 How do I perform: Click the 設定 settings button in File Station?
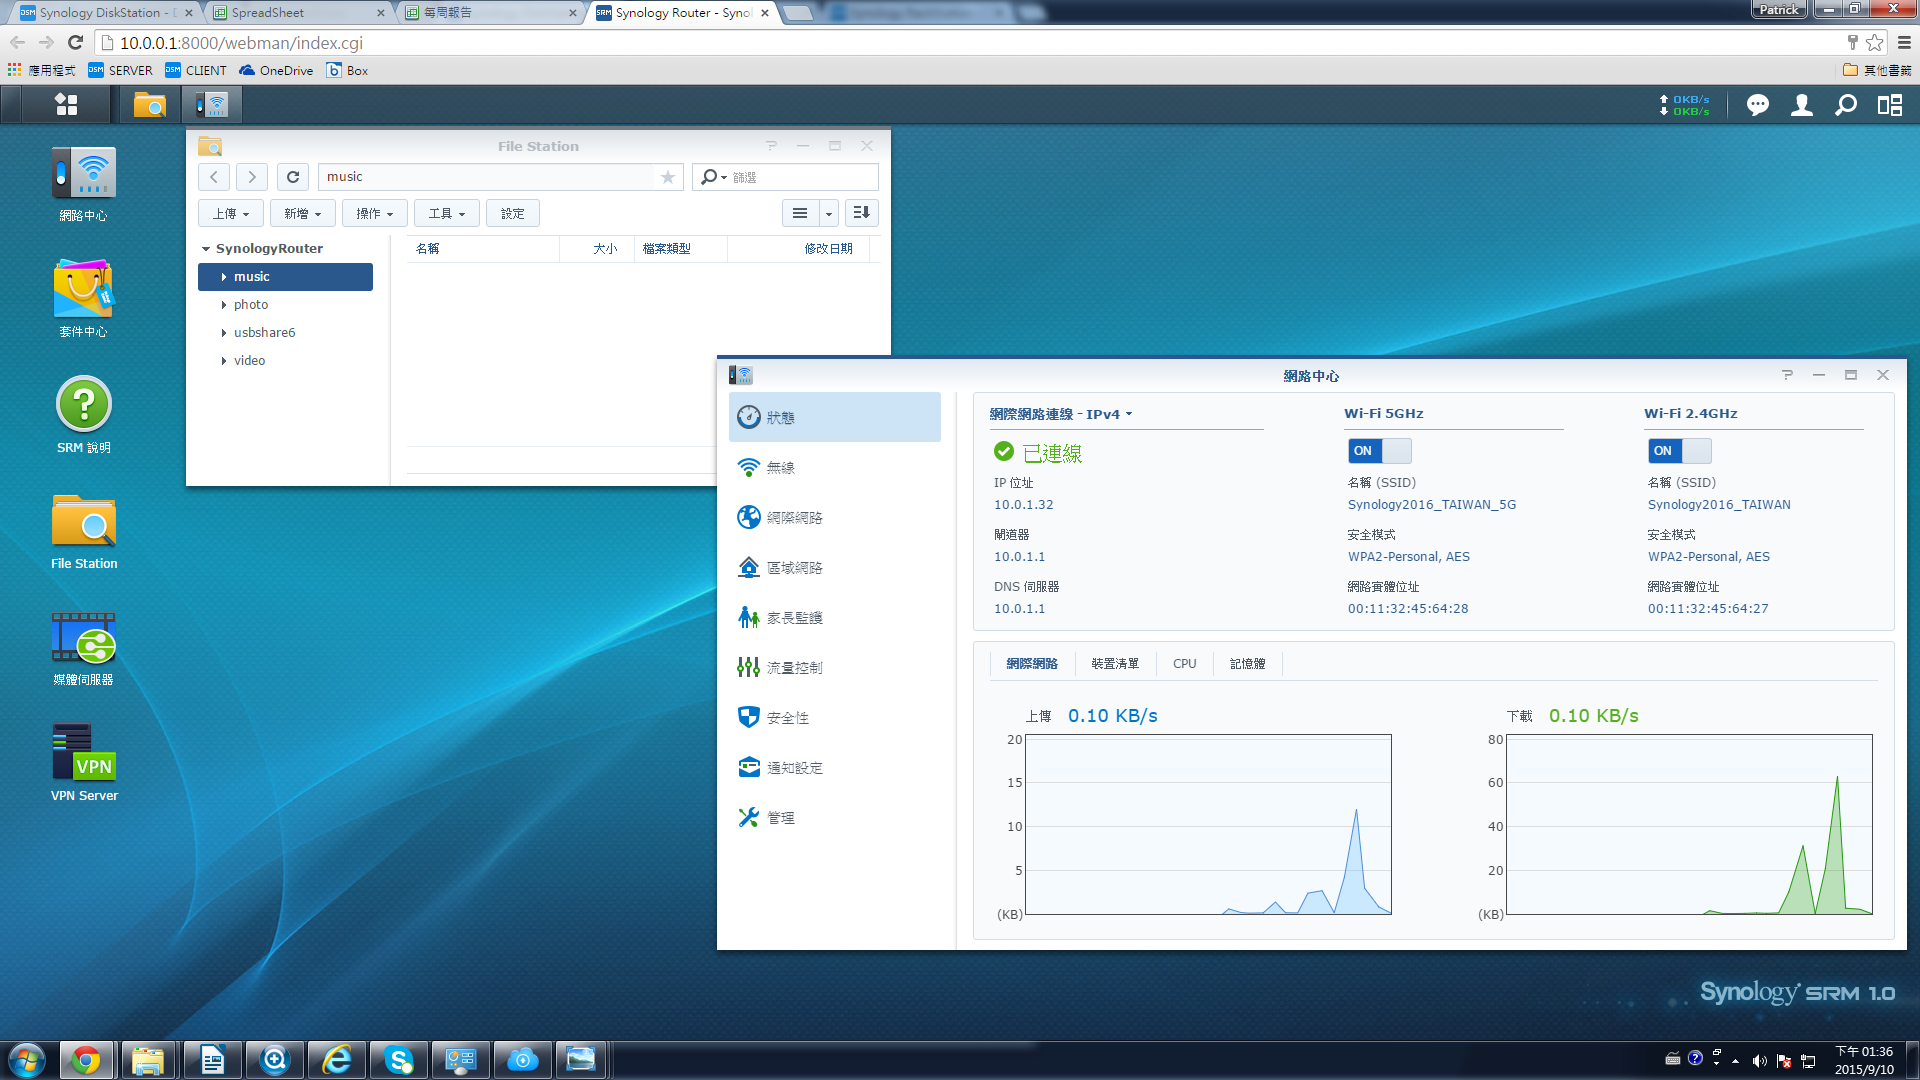[x=513, y=213]
